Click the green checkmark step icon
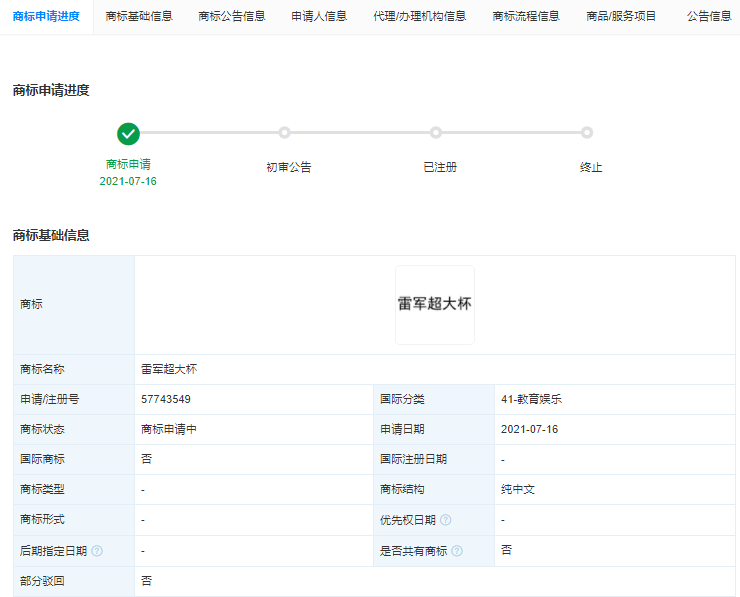The height and width of the screenshot is (597, 740). pyautogui.click(x=128, y=133)
